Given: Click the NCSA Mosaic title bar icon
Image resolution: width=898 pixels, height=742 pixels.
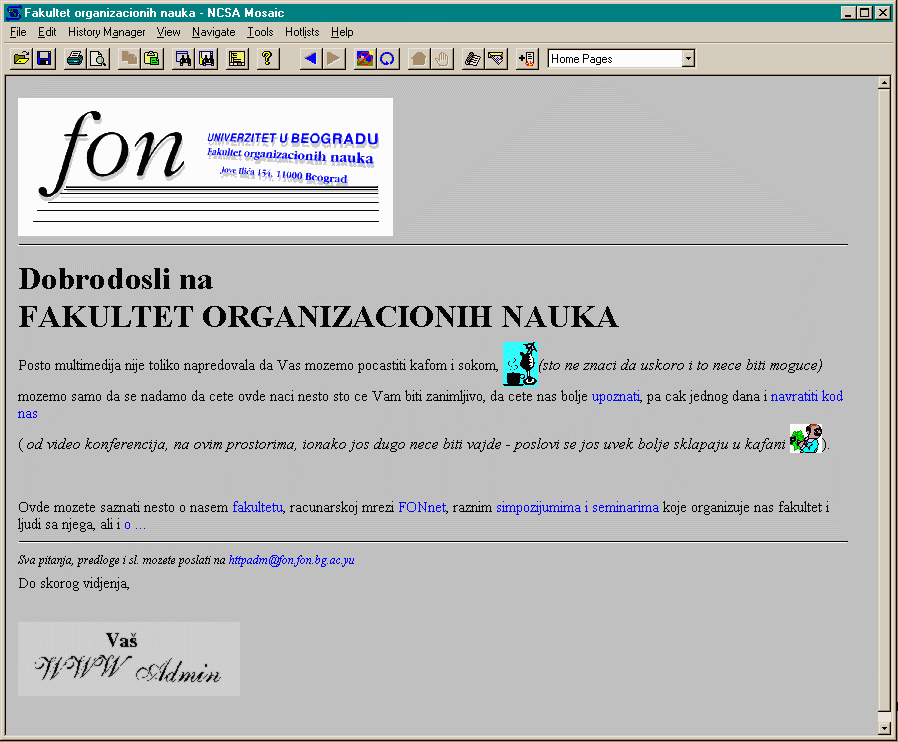Looking at the screenshot, I should [x=13, y=13].
